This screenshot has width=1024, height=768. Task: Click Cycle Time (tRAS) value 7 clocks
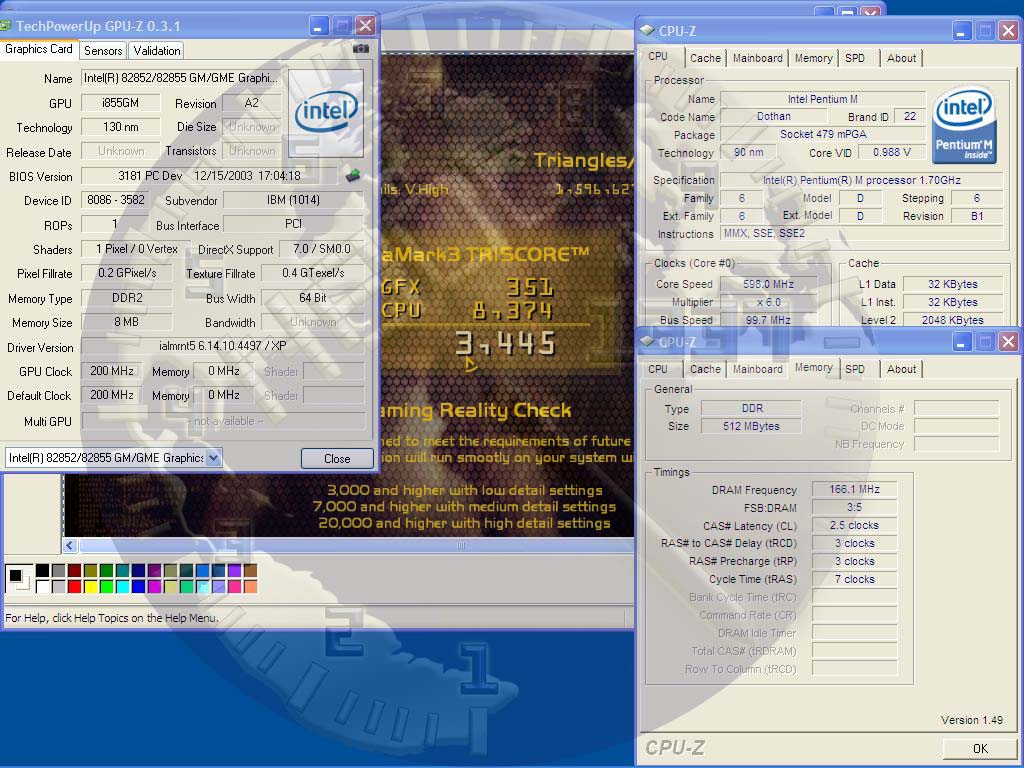[x=854, y=579]
